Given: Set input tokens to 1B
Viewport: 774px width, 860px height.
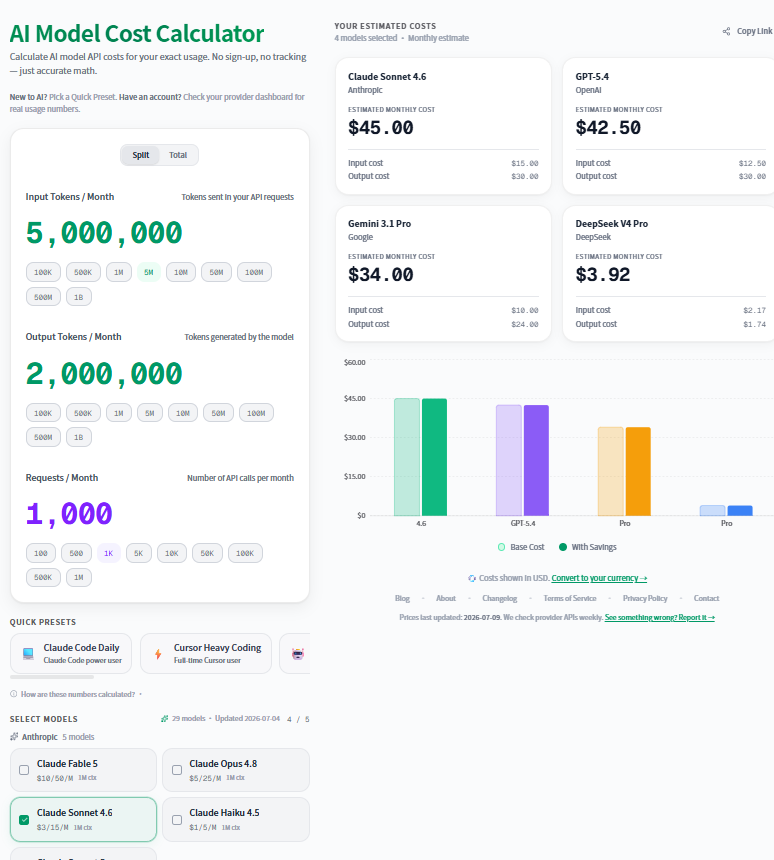Looking at the screenshot, I should 79,297.
